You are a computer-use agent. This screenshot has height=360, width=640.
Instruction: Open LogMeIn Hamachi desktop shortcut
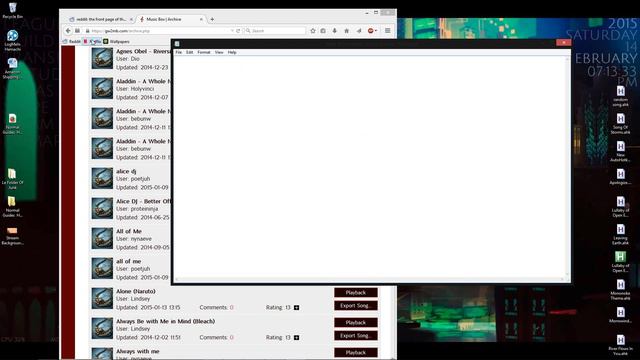point(12,40)
